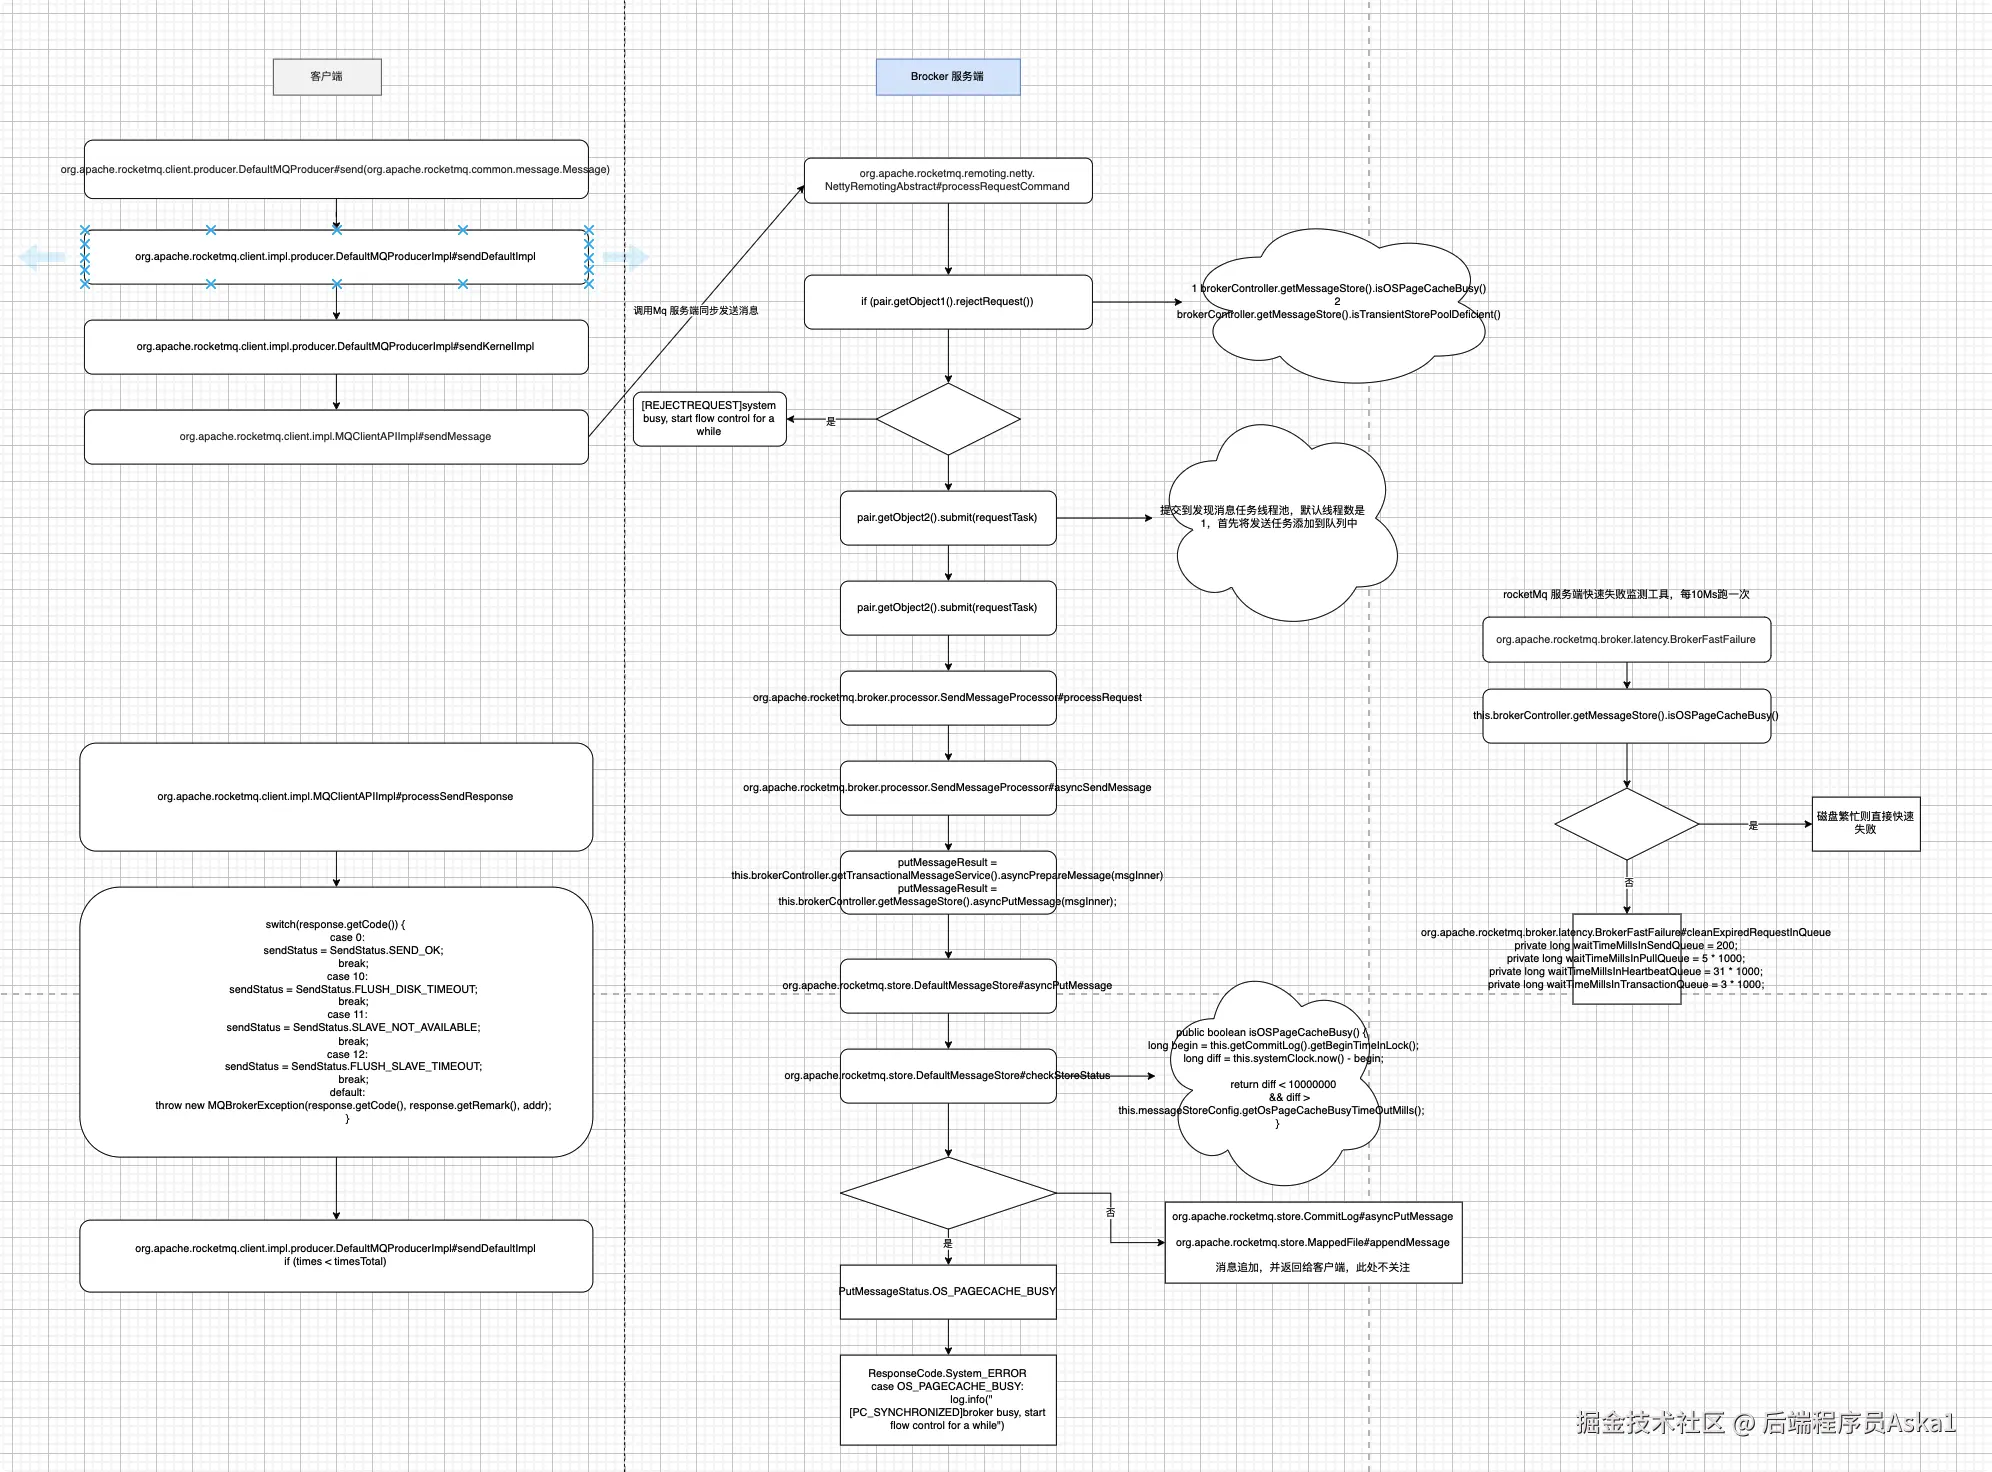The width and height of the screenshot is (1992, 1472).
Task: Click bottom-center connection point on sendDefaultImpl box
Action: tap(336, 284)
